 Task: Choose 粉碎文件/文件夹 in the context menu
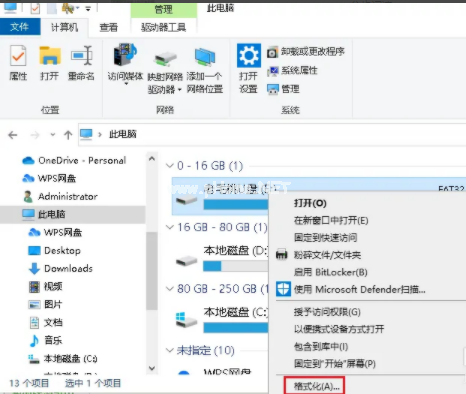327,255
